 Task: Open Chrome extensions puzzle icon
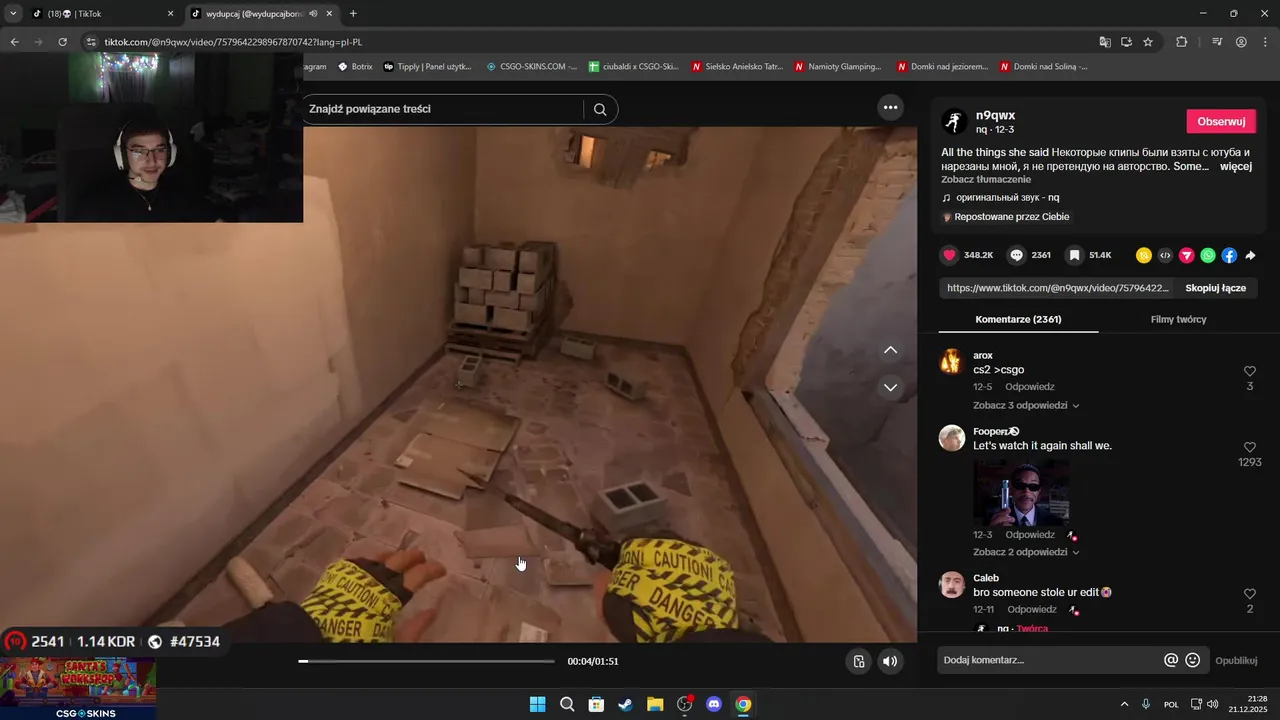pos(1182,42)
